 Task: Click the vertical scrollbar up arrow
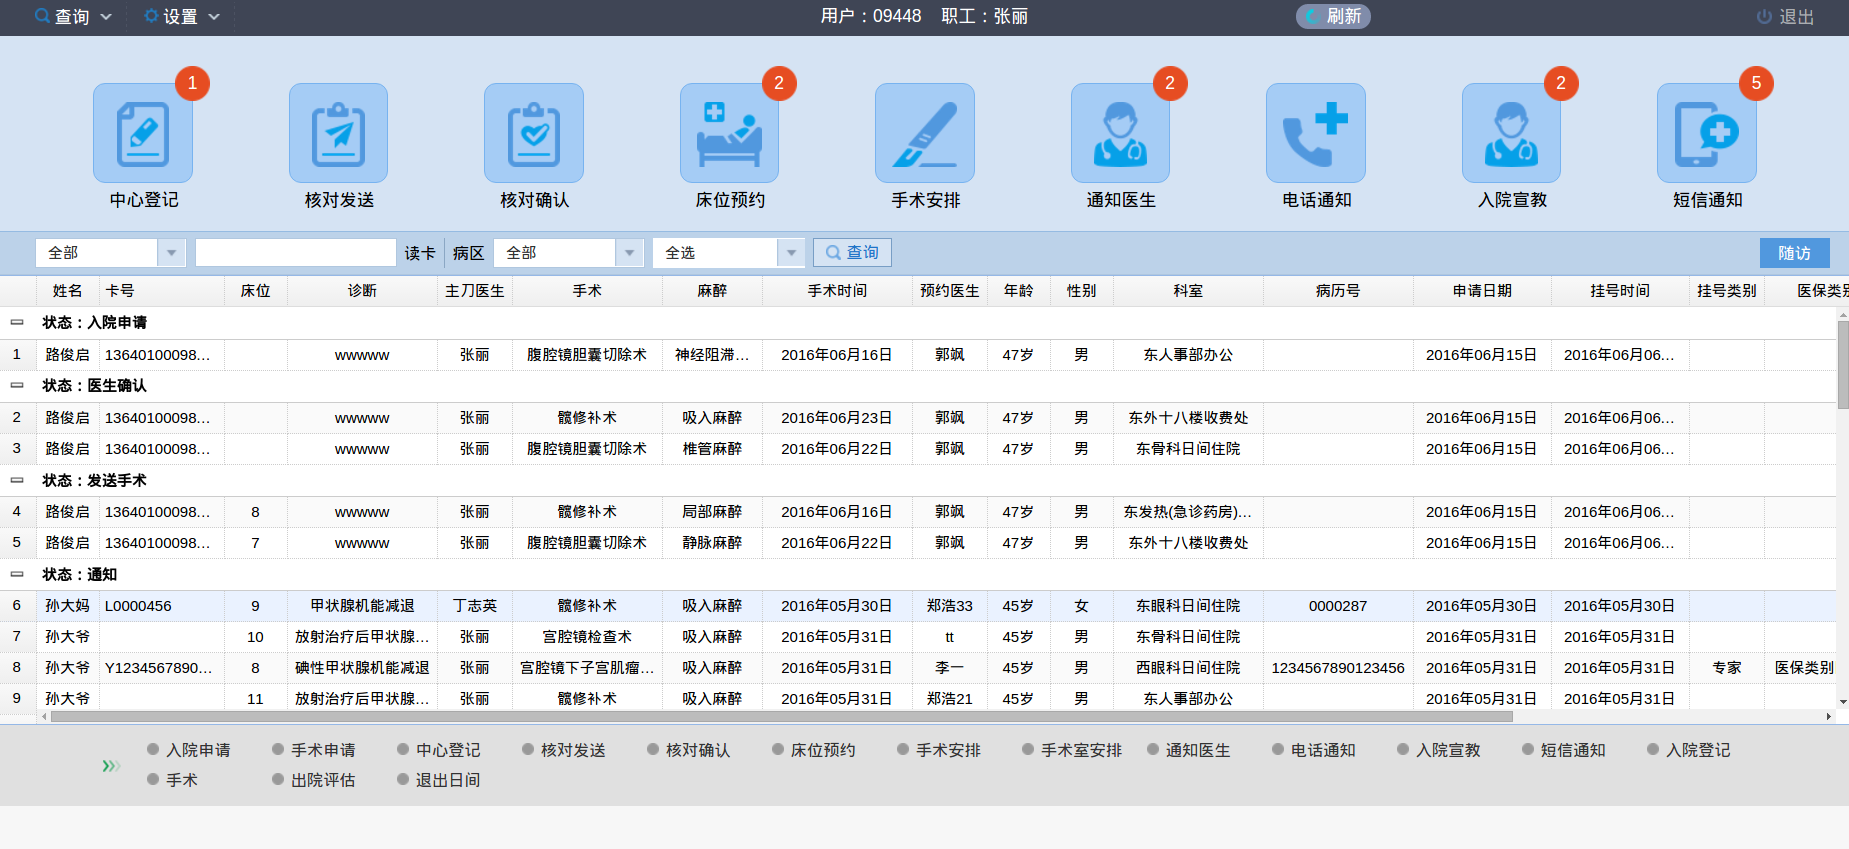[1842, 315]
